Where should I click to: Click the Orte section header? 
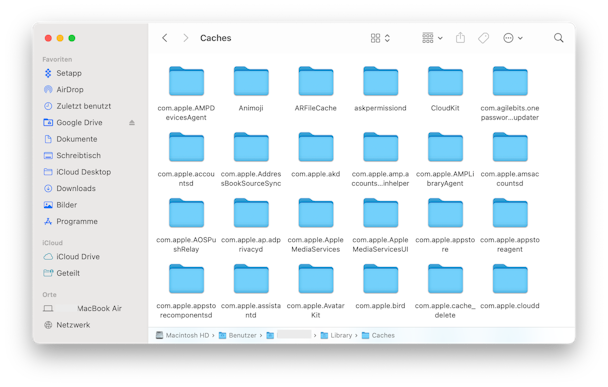pos(49,295)
